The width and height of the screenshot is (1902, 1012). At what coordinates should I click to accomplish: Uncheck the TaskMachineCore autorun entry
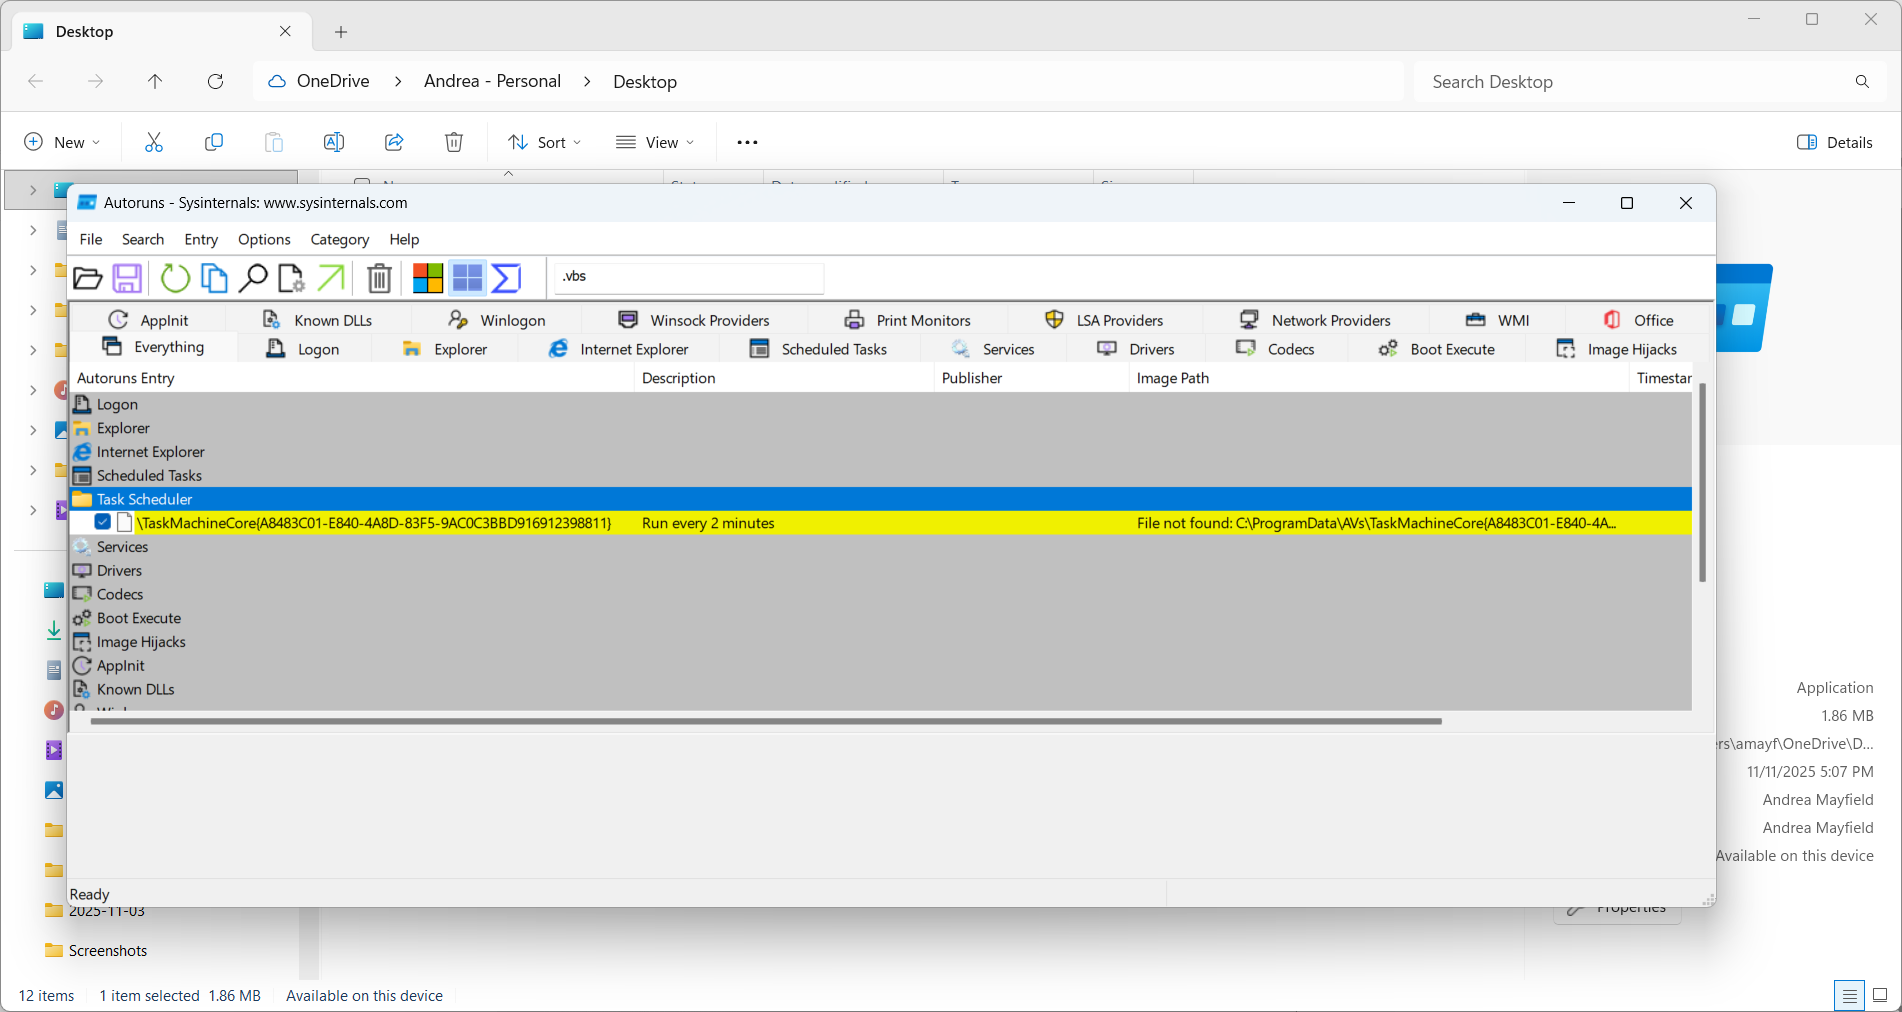[x=103, y=522]
